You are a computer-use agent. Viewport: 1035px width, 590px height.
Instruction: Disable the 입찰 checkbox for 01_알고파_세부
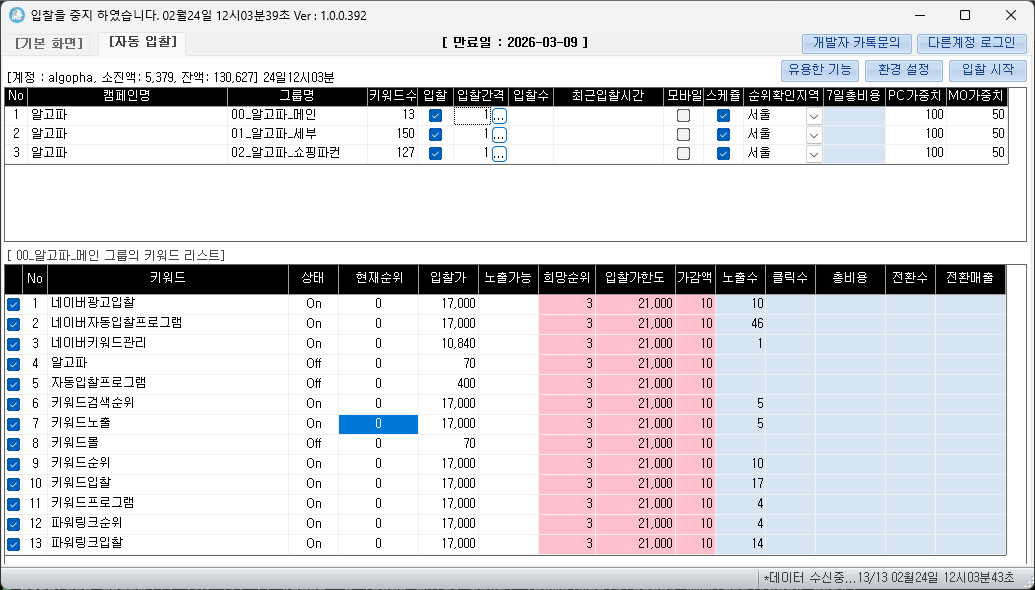[437, 136]
